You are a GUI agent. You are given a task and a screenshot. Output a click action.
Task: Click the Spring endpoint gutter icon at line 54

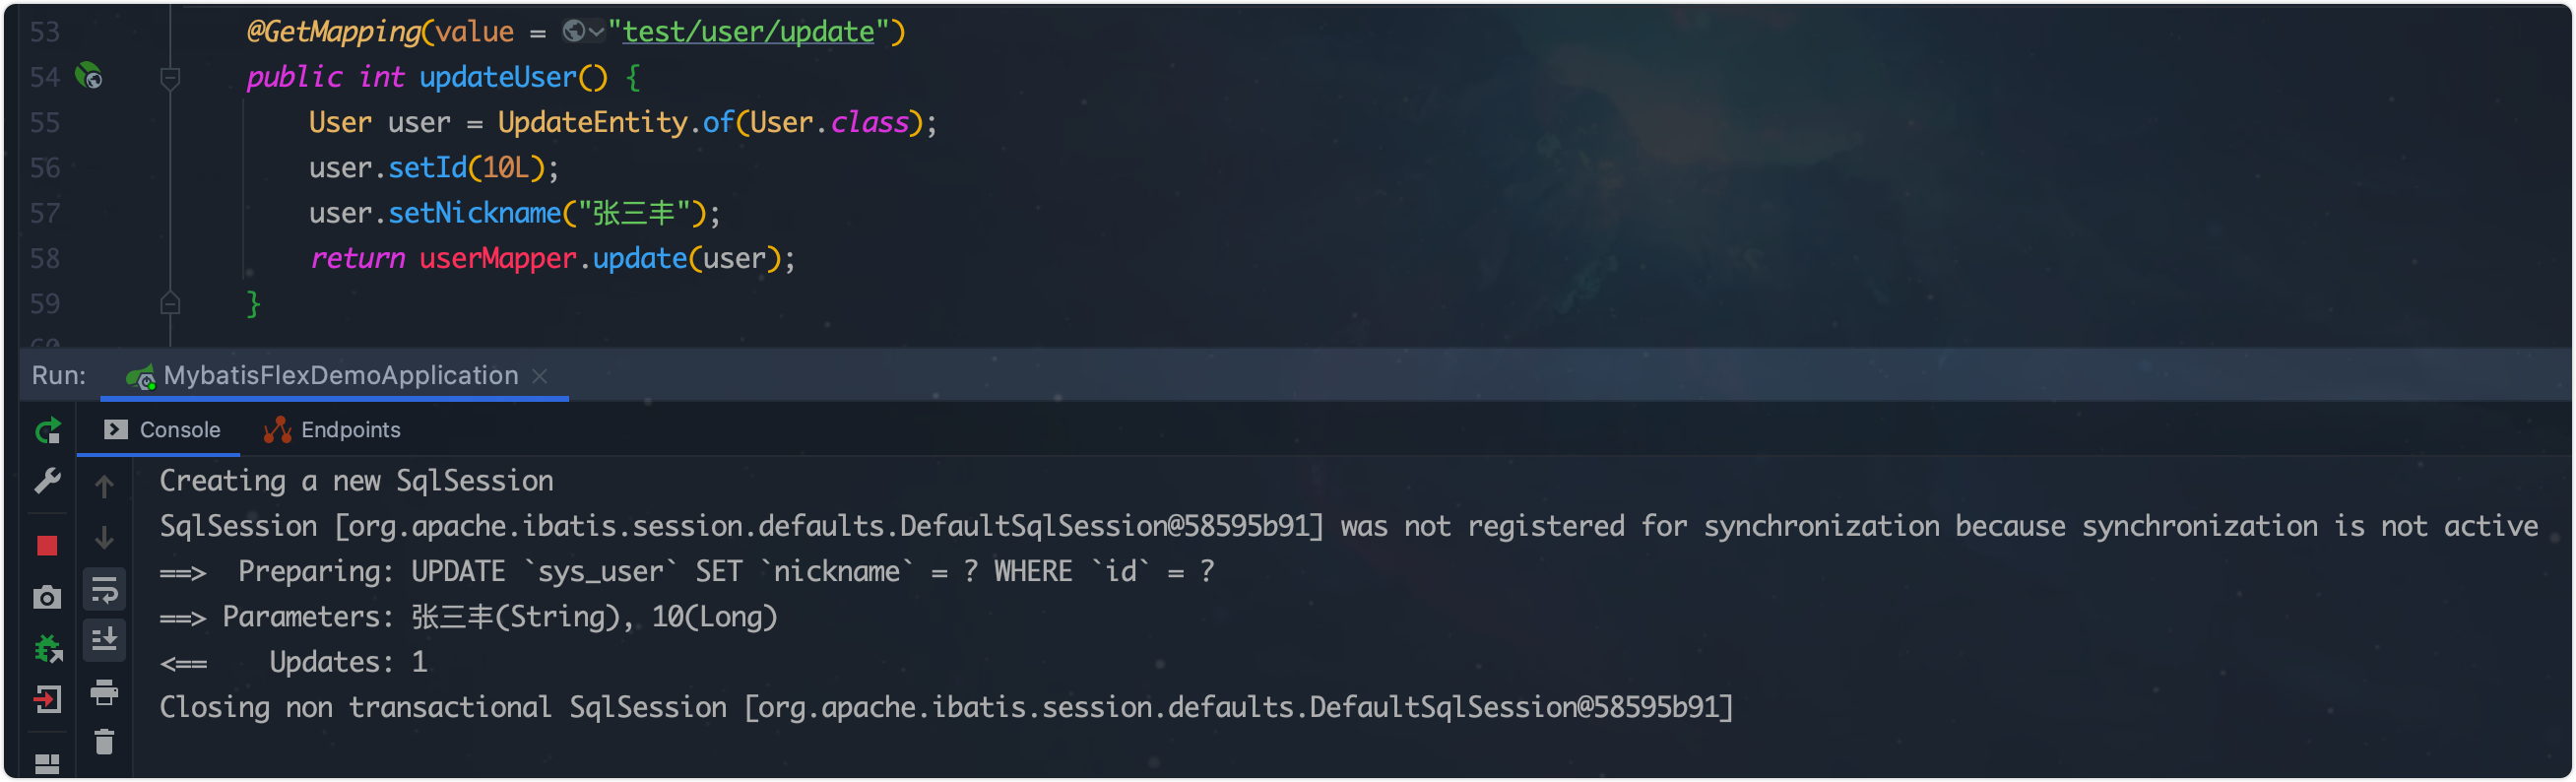(x=89, y=76)
